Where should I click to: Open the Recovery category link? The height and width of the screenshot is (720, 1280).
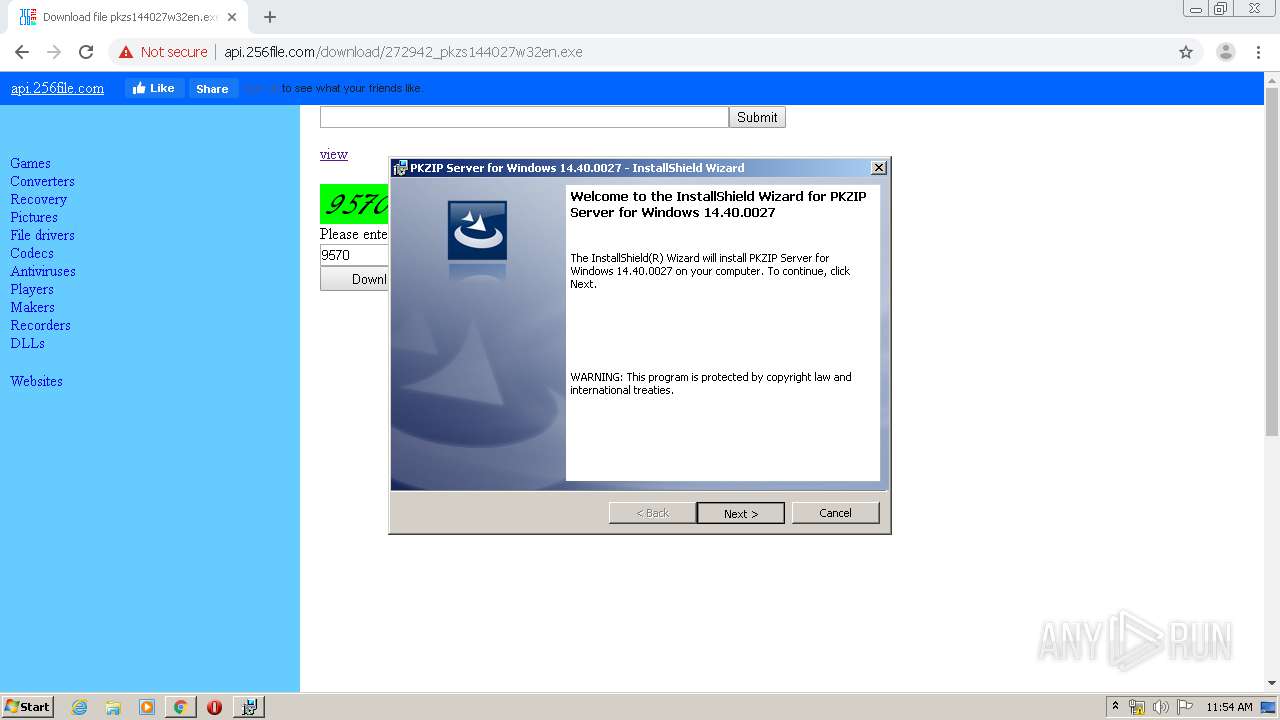38,199
